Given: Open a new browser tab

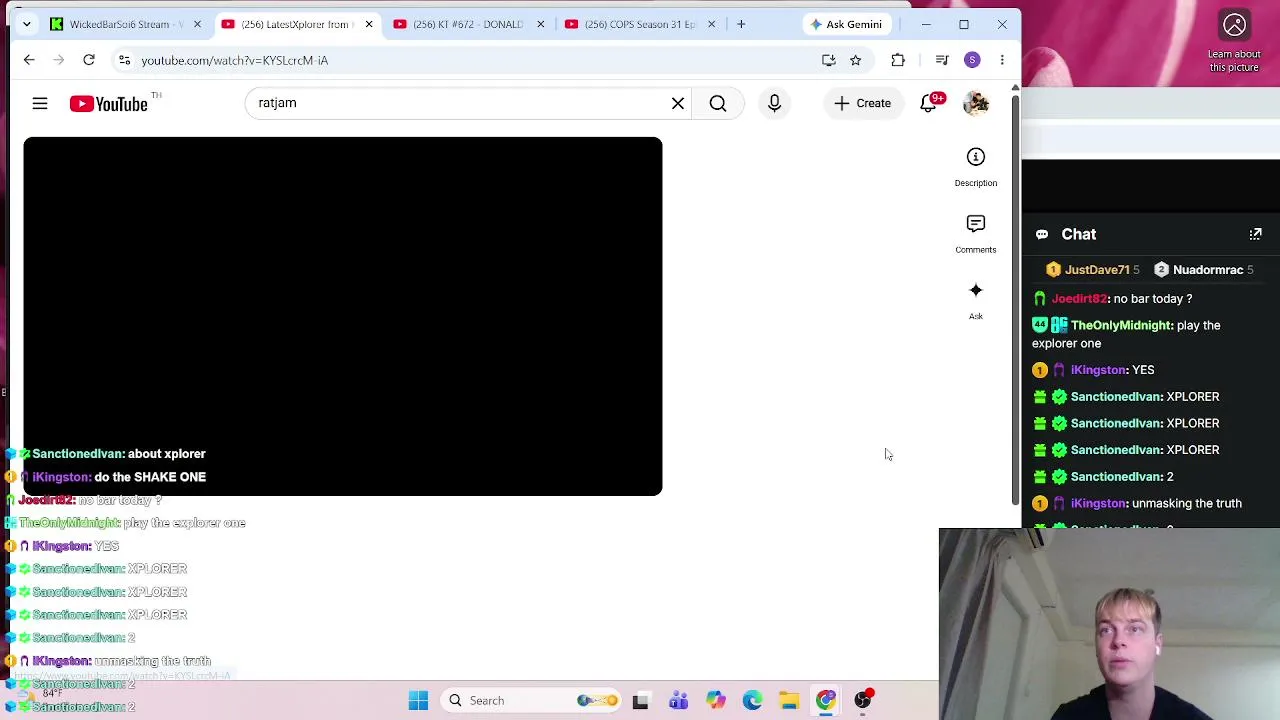Looking at the screenshot, I should click(x=741, y=24).
